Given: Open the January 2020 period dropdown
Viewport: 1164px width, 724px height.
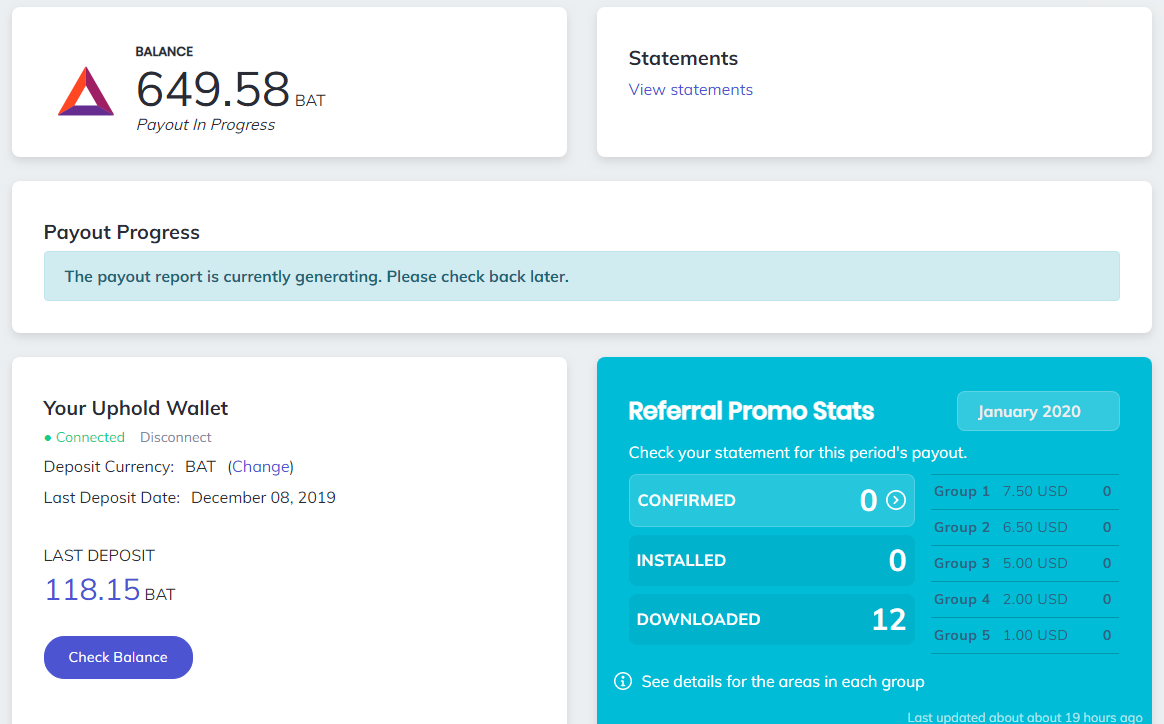Looking at the screenshot, I should [1038, 411].
